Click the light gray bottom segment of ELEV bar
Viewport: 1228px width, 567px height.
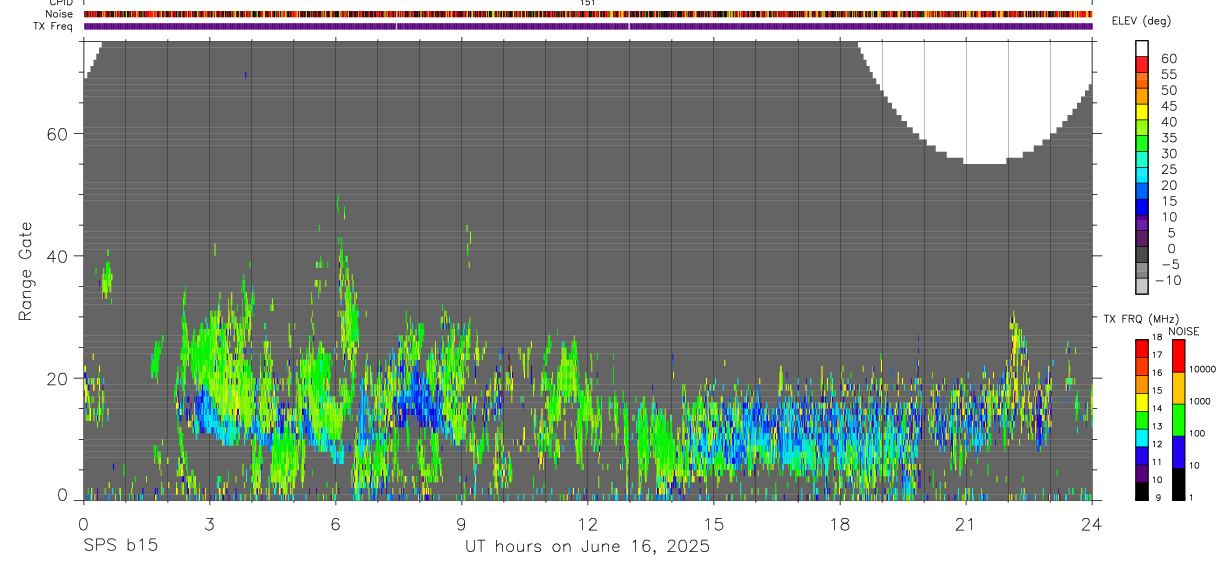pyautogui.click(x=1142, y=286)
